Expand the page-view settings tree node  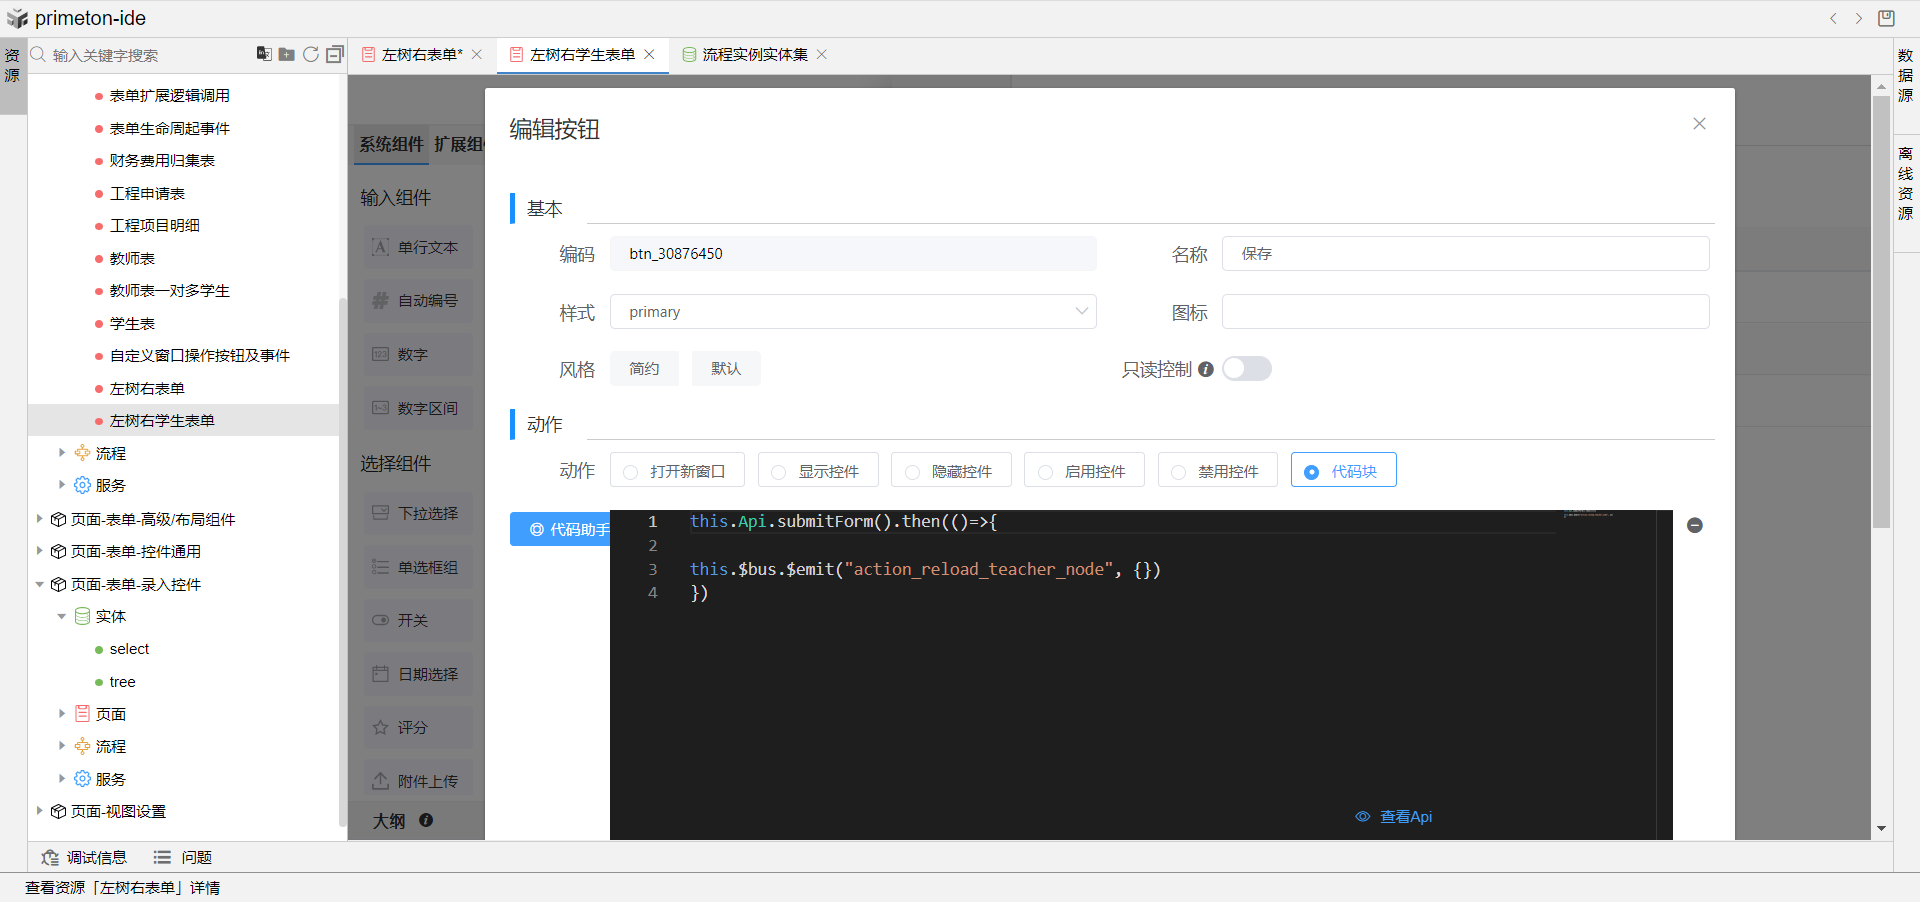click(39, 811)
